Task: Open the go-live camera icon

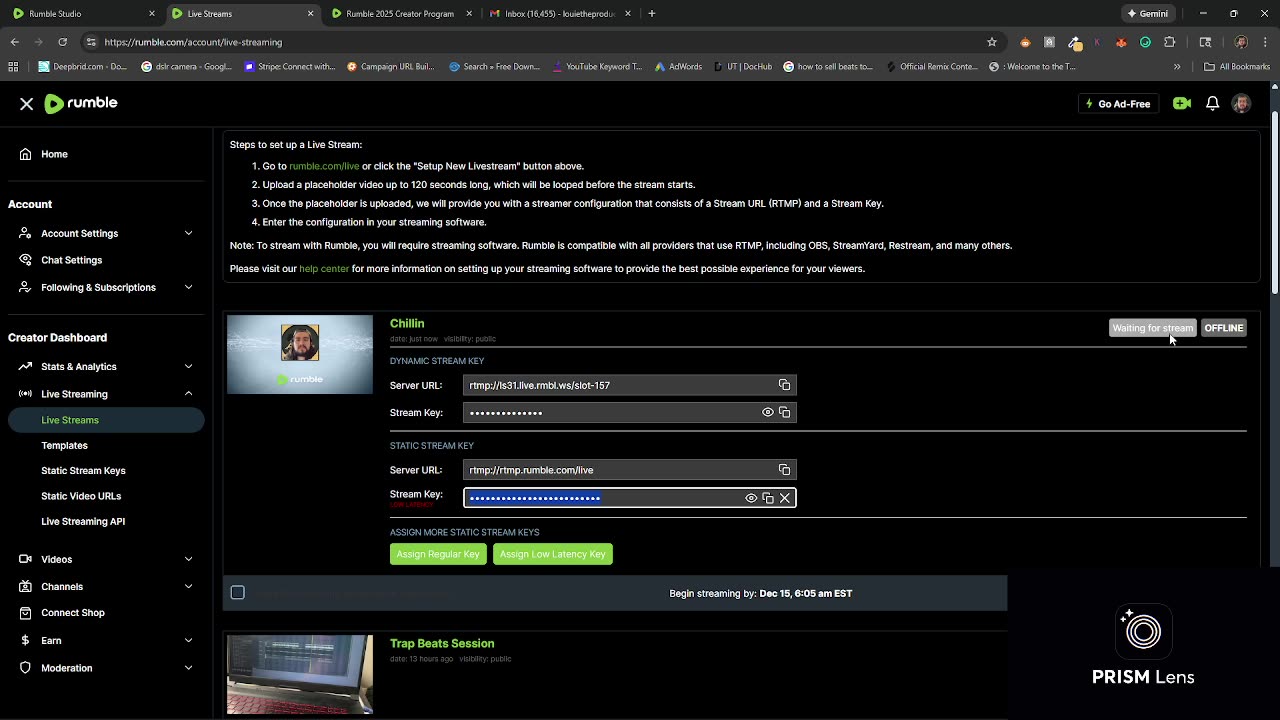Action: tap(1182, 104)
